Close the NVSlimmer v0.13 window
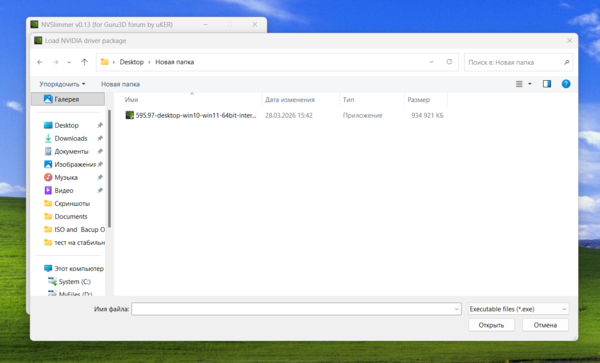The image size is (600, 363). click(255, 24)
